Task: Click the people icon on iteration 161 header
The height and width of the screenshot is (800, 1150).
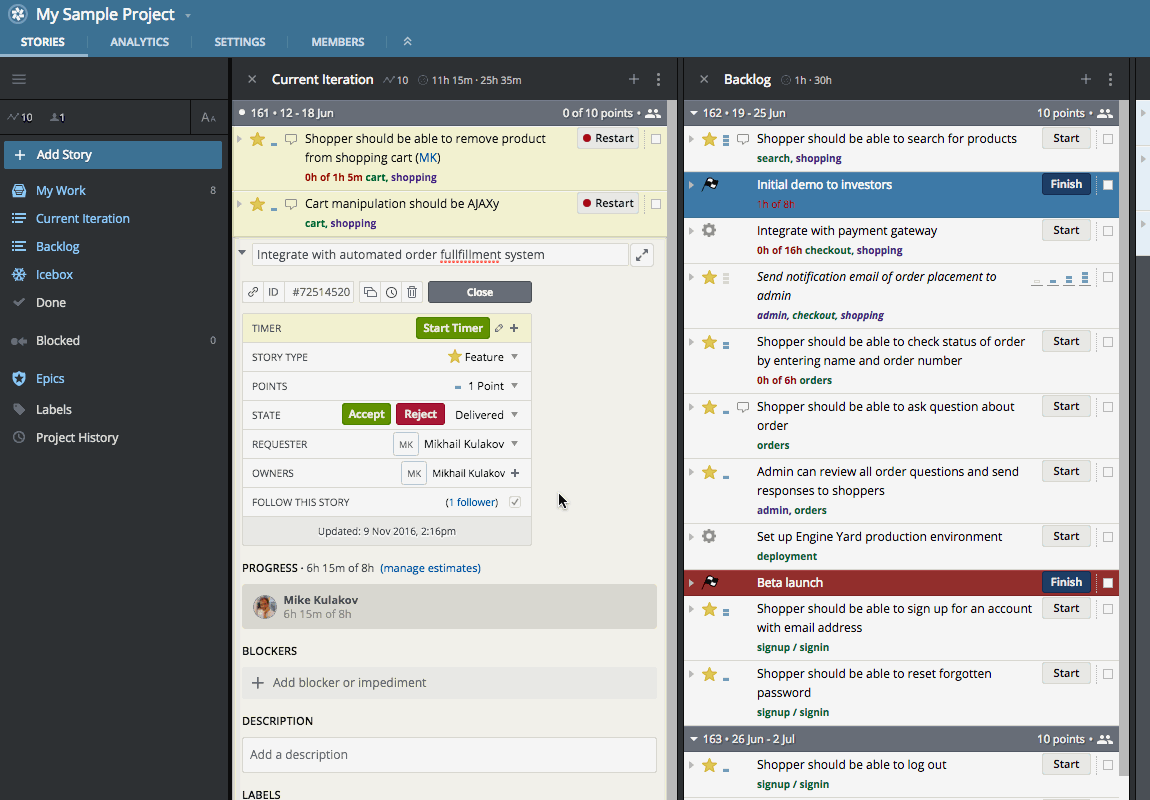Action: [653, 113]
